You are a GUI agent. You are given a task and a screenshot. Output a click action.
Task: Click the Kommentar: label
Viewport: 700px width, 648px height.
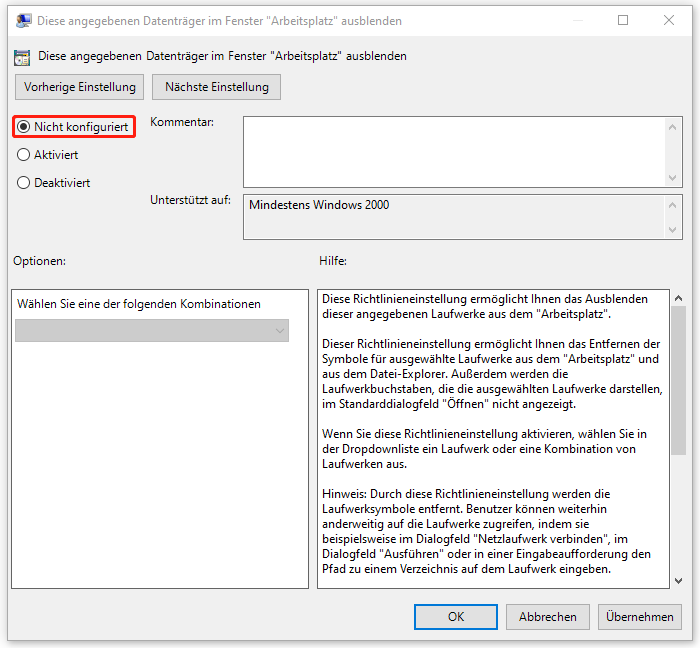pyautogui.click(x=182, y=122)
